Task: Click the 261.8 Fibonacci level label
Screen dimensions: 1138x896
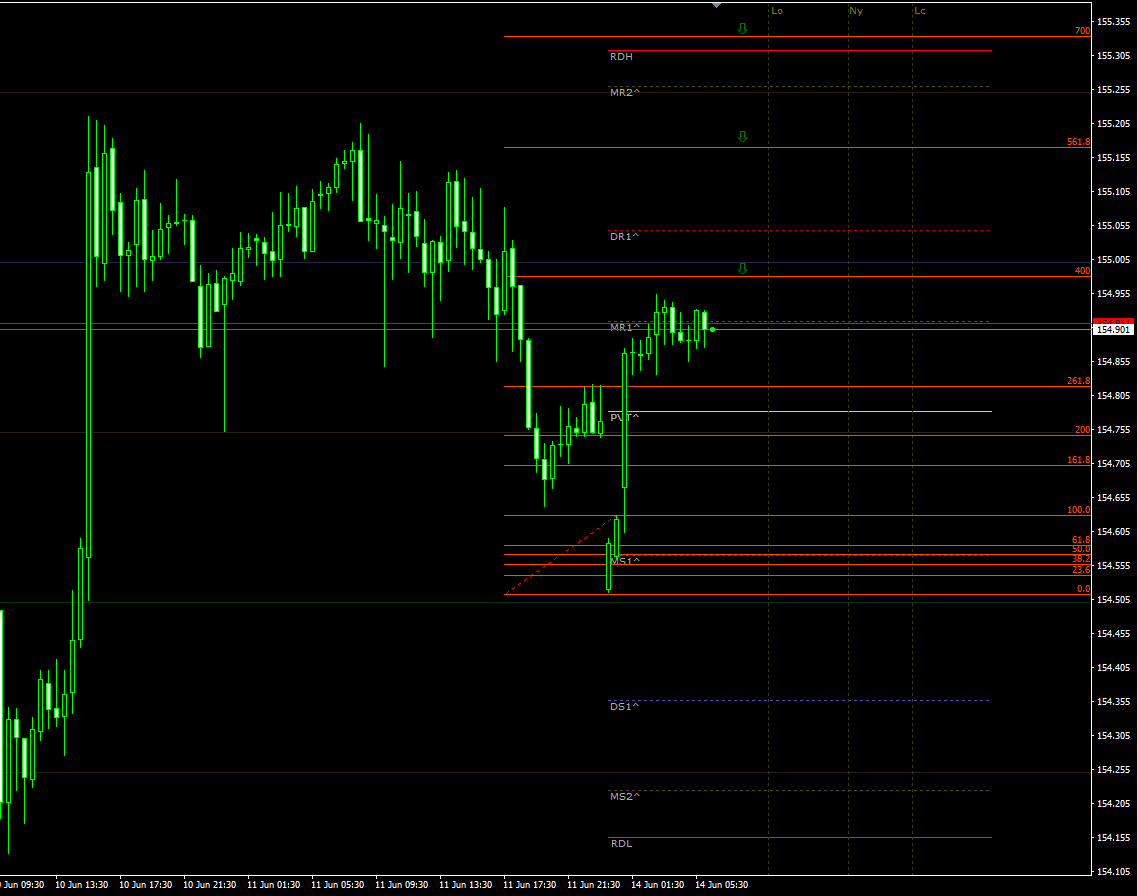Action: click(x=1078, y=381)
